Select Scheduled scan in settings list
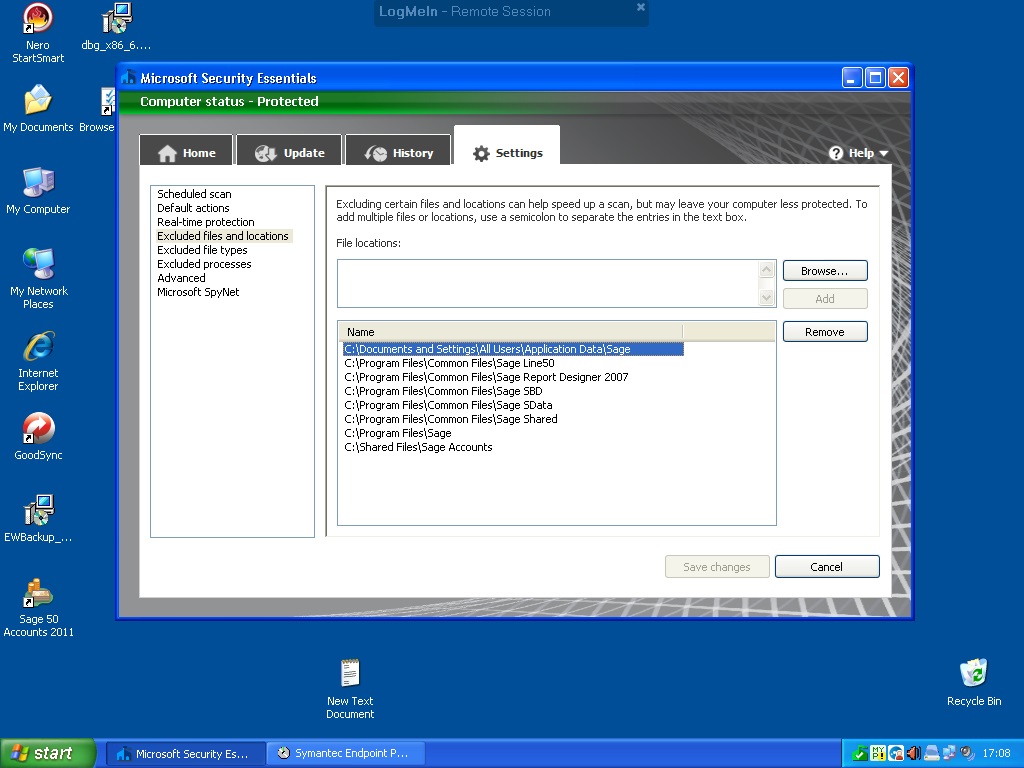Screen dimensions: 1024x768 click(195, 194)
